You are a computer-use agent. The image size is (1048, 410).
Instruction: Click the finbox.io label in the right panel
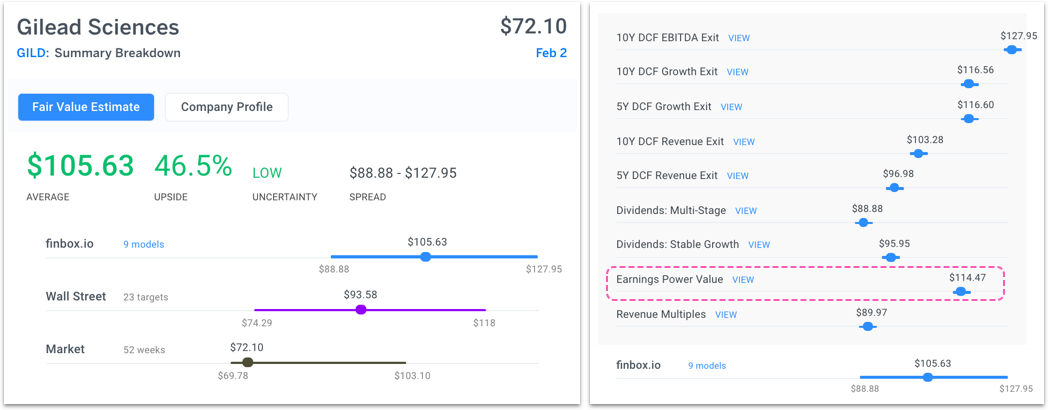[x=638, y=365]
